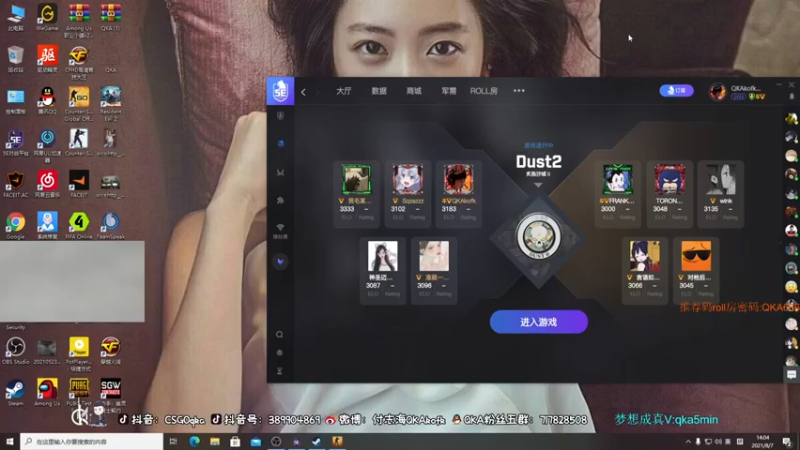This screenshot has width=800, height=450.
Task: Click the puzzle piece sidebar icon
Action: click(280, 201)
